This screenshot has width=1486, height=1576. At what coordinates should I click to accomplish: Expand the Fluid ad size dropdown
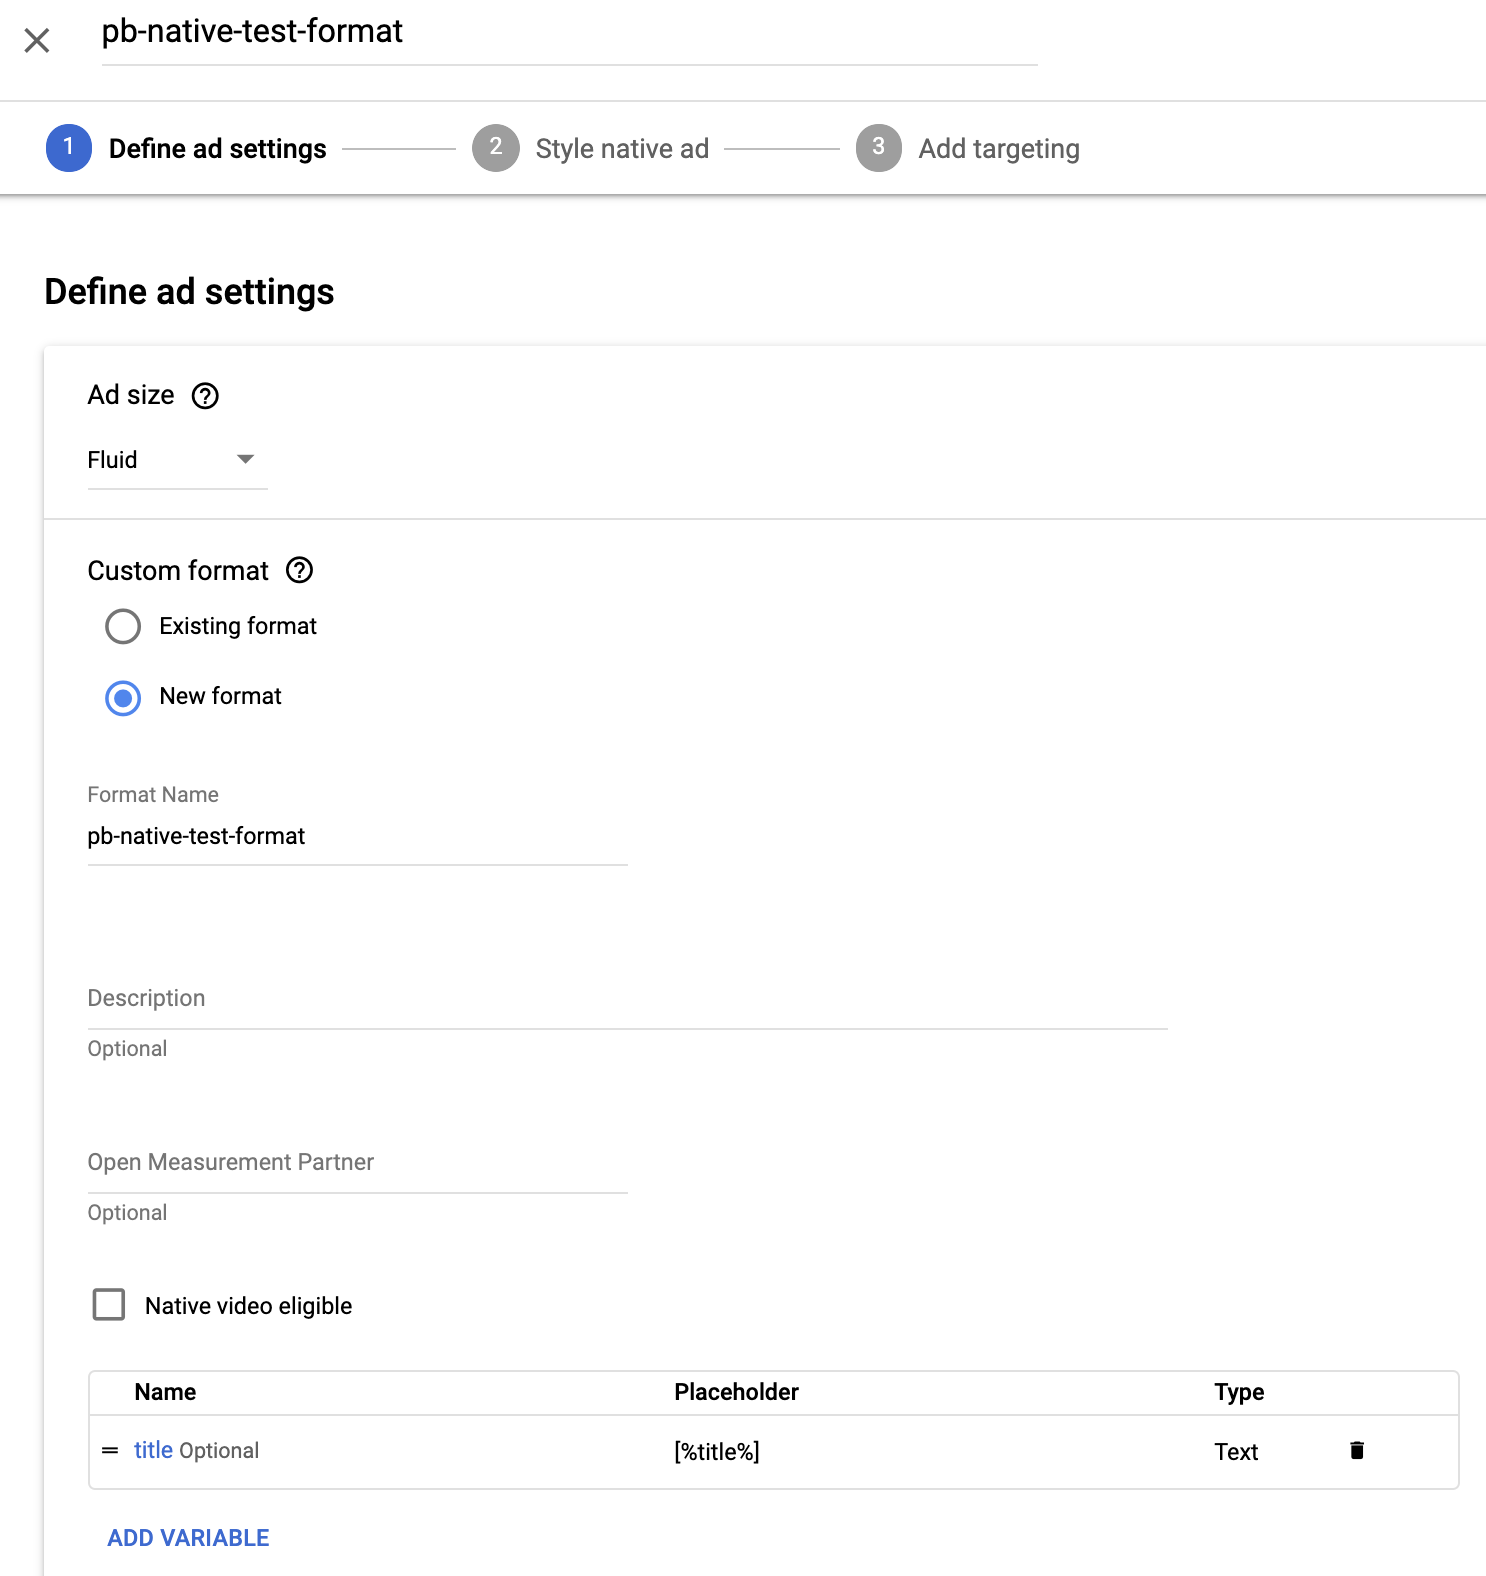(x=177, y=460)
